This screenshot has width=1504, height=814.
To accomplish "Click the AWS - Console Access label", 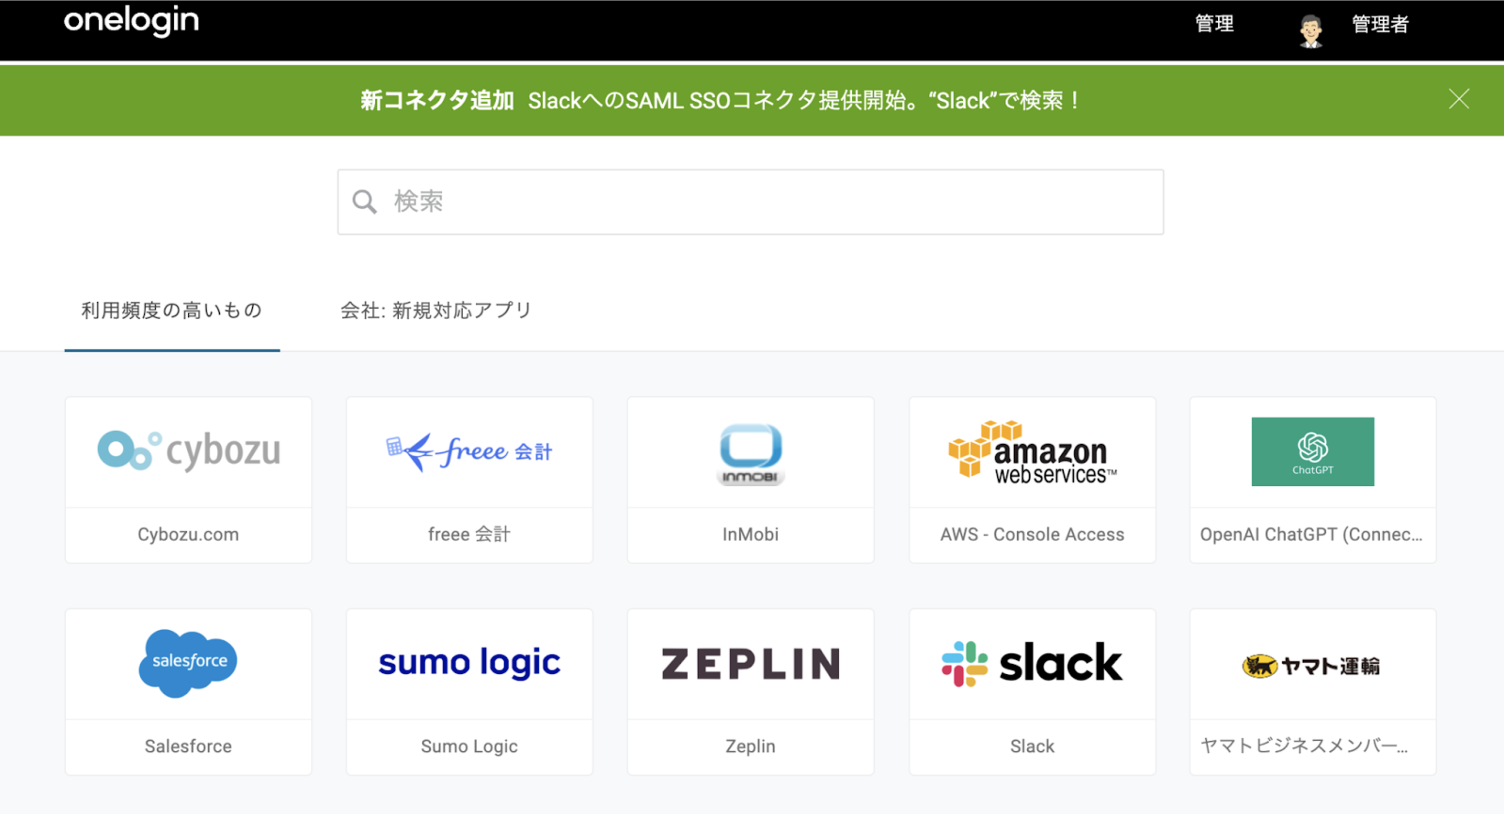I will click(1032, 535).
